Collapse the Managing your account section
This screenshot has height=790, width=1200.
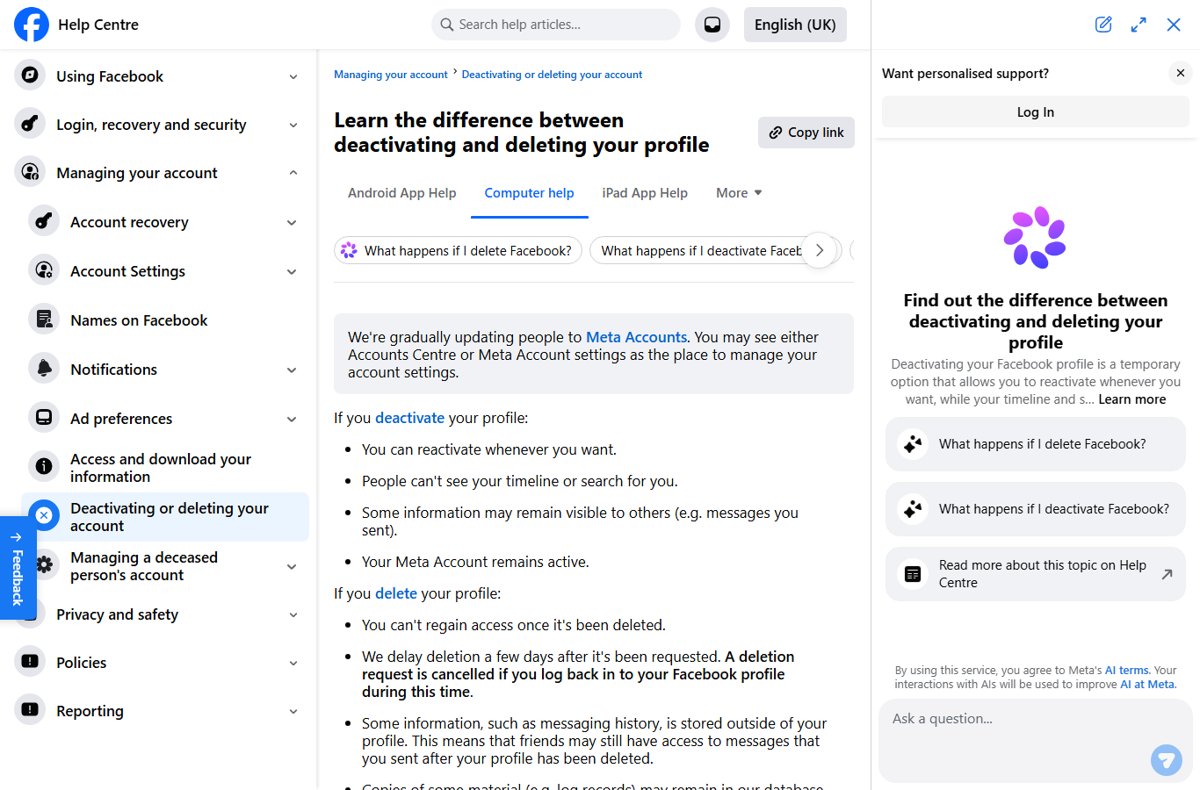[293, 173]
